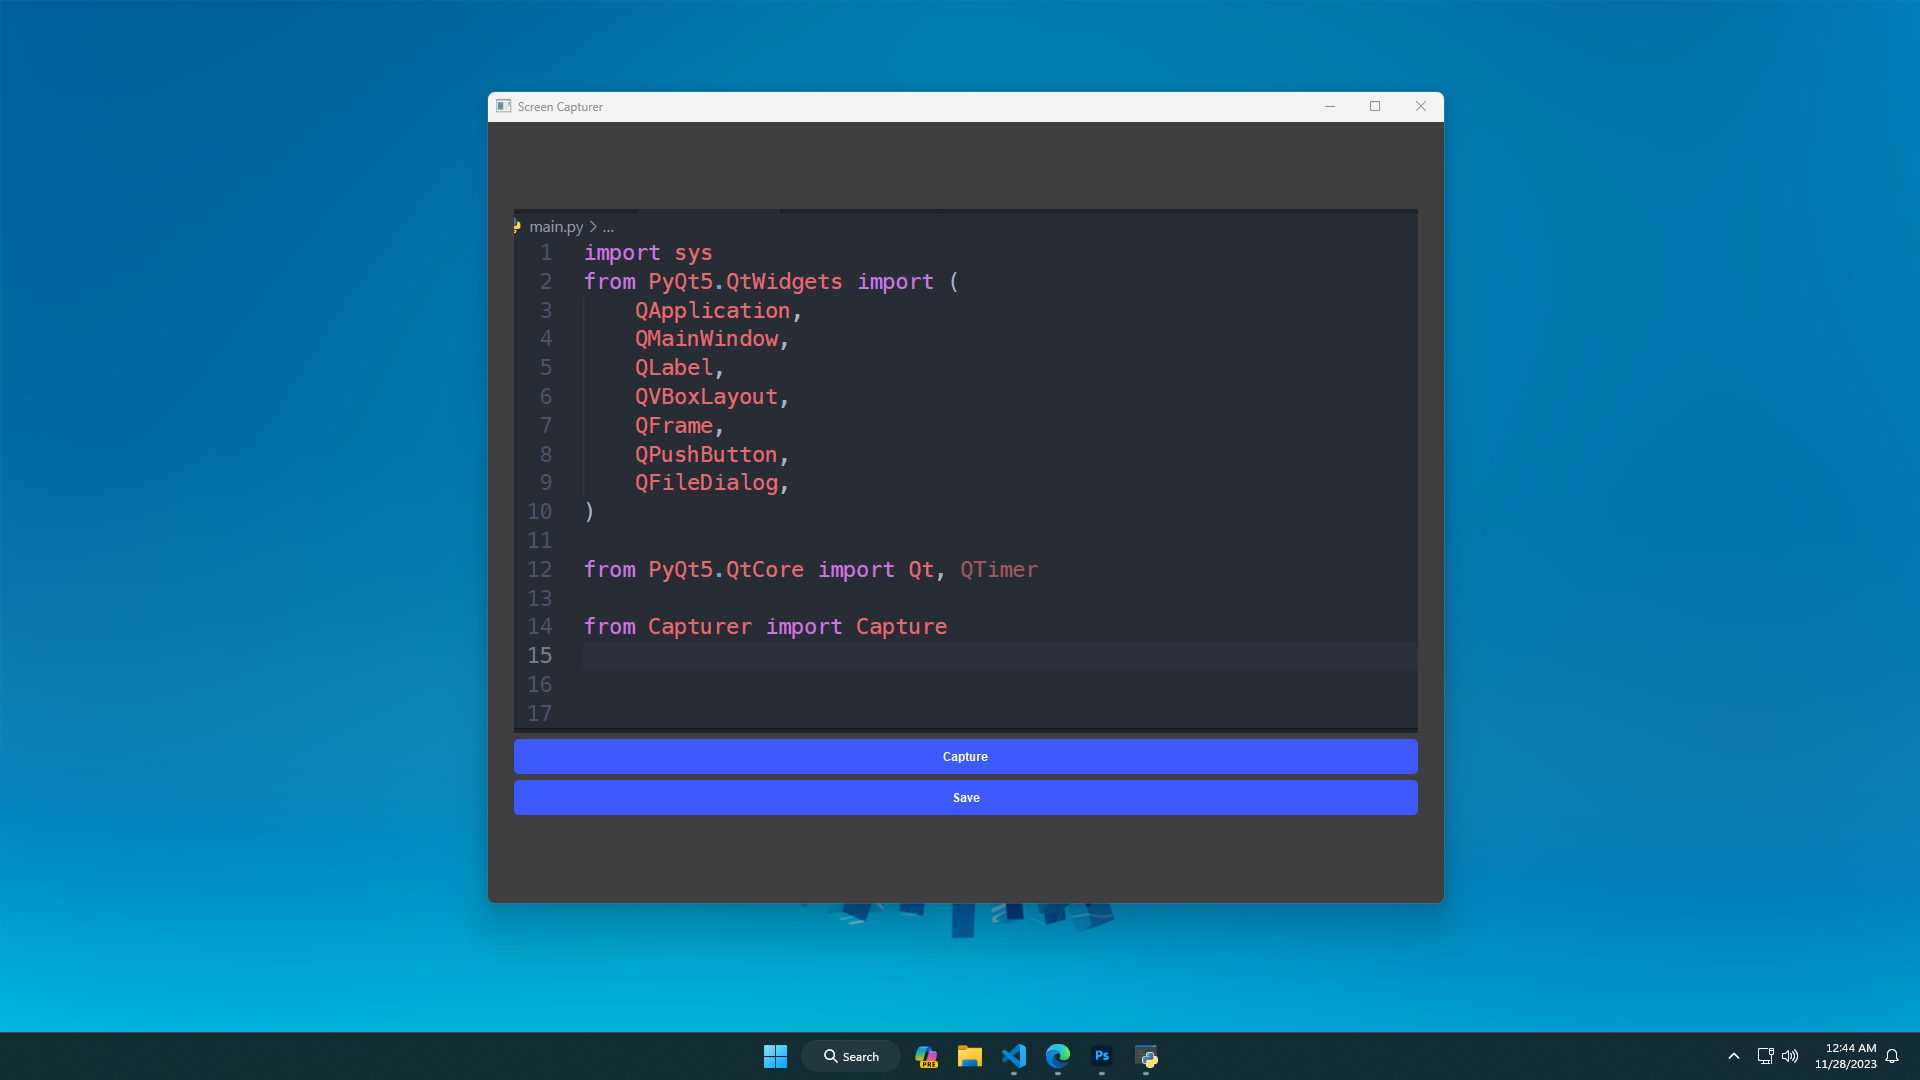
Task: Maximize the Screen Capturer window
Action: 1375,106
